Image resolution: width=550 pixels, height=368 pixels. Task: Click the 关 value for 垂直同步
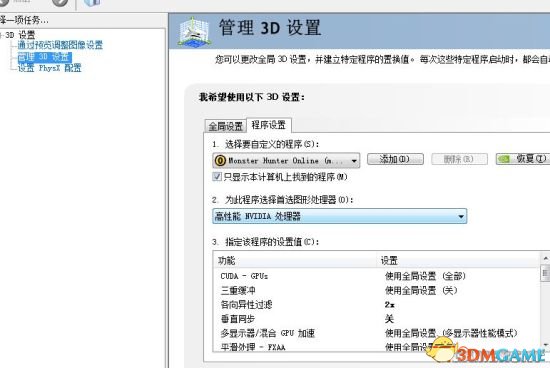pos(389,319)
